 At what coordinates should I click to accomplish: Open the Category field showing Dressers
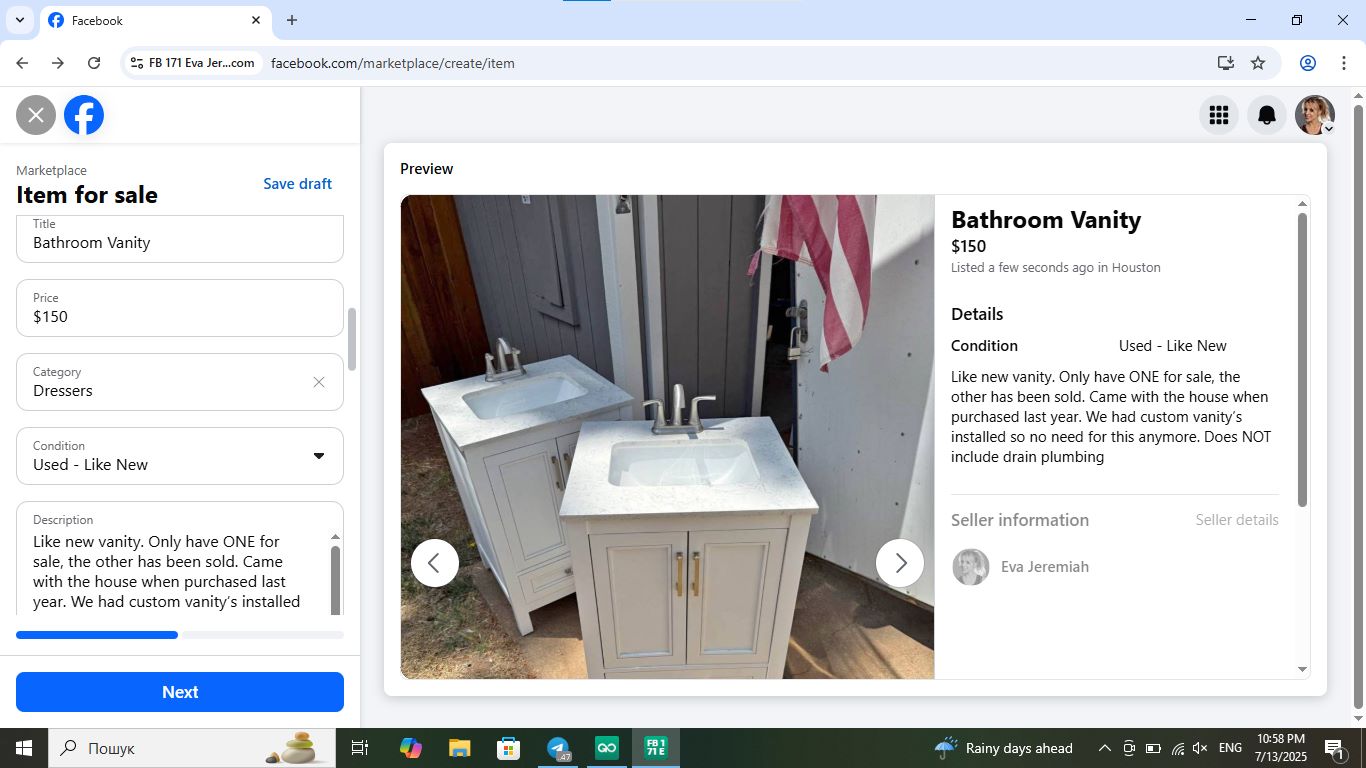pos(180,382)
